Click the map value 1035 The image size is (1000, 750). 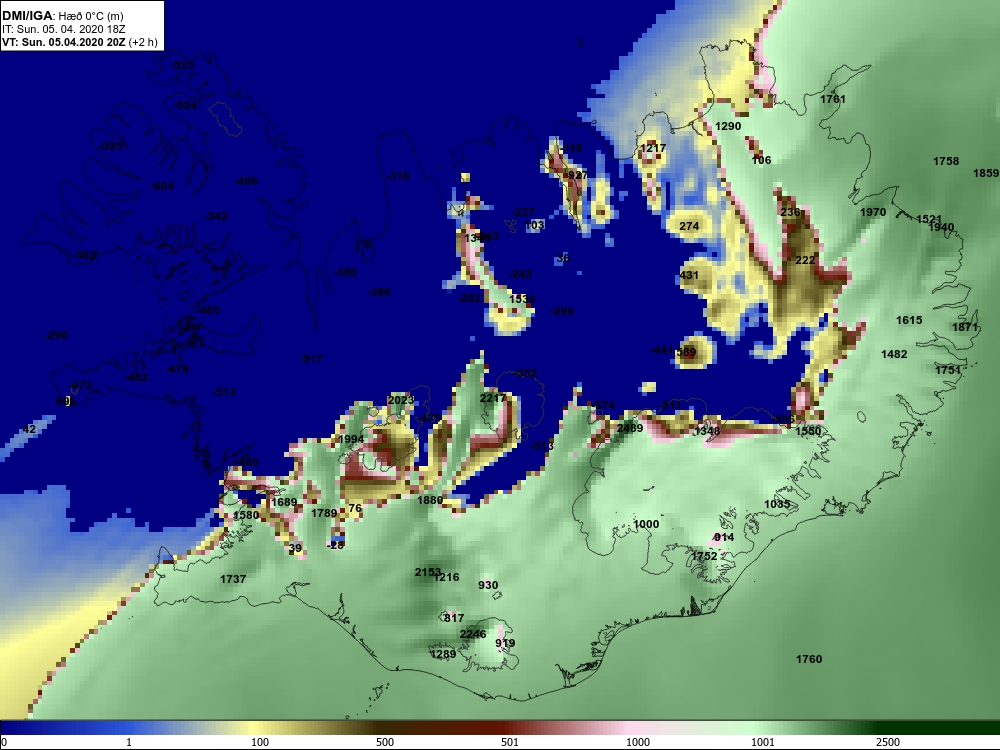(x=777, y=504)
